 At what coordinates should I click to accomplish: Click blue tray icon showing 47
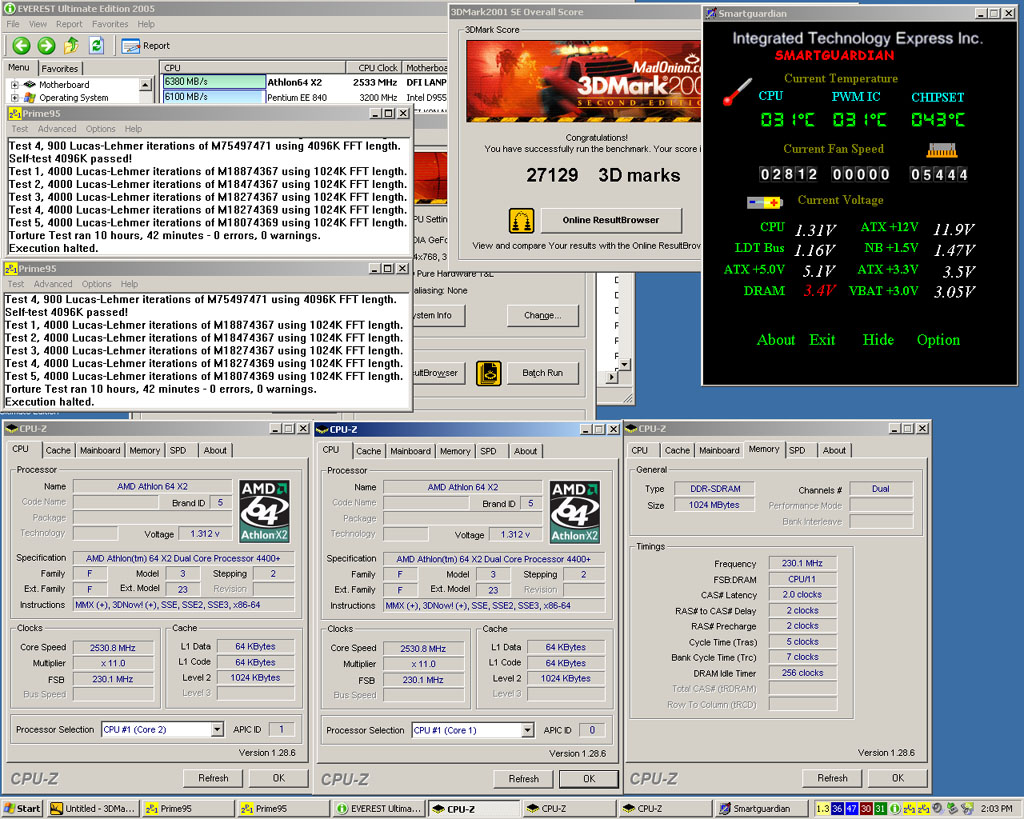pyautogui.click(x=852, y=809)
